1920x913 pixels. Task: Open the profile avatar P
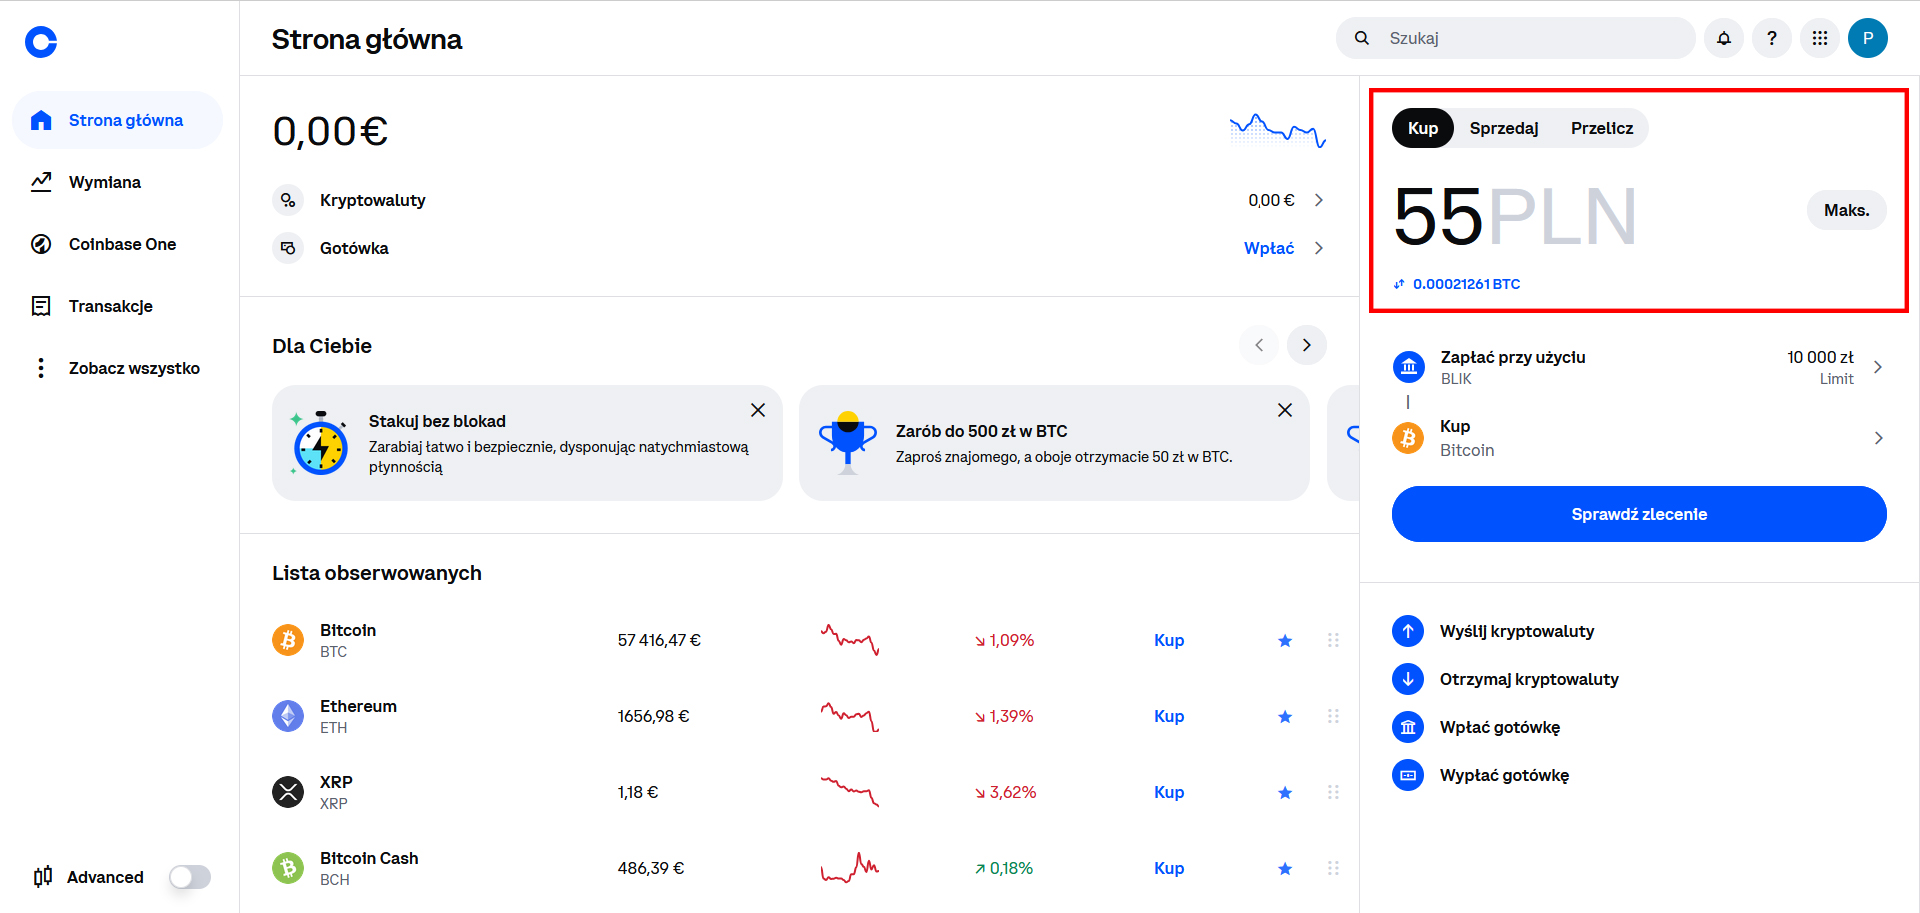click(1867, 38)
